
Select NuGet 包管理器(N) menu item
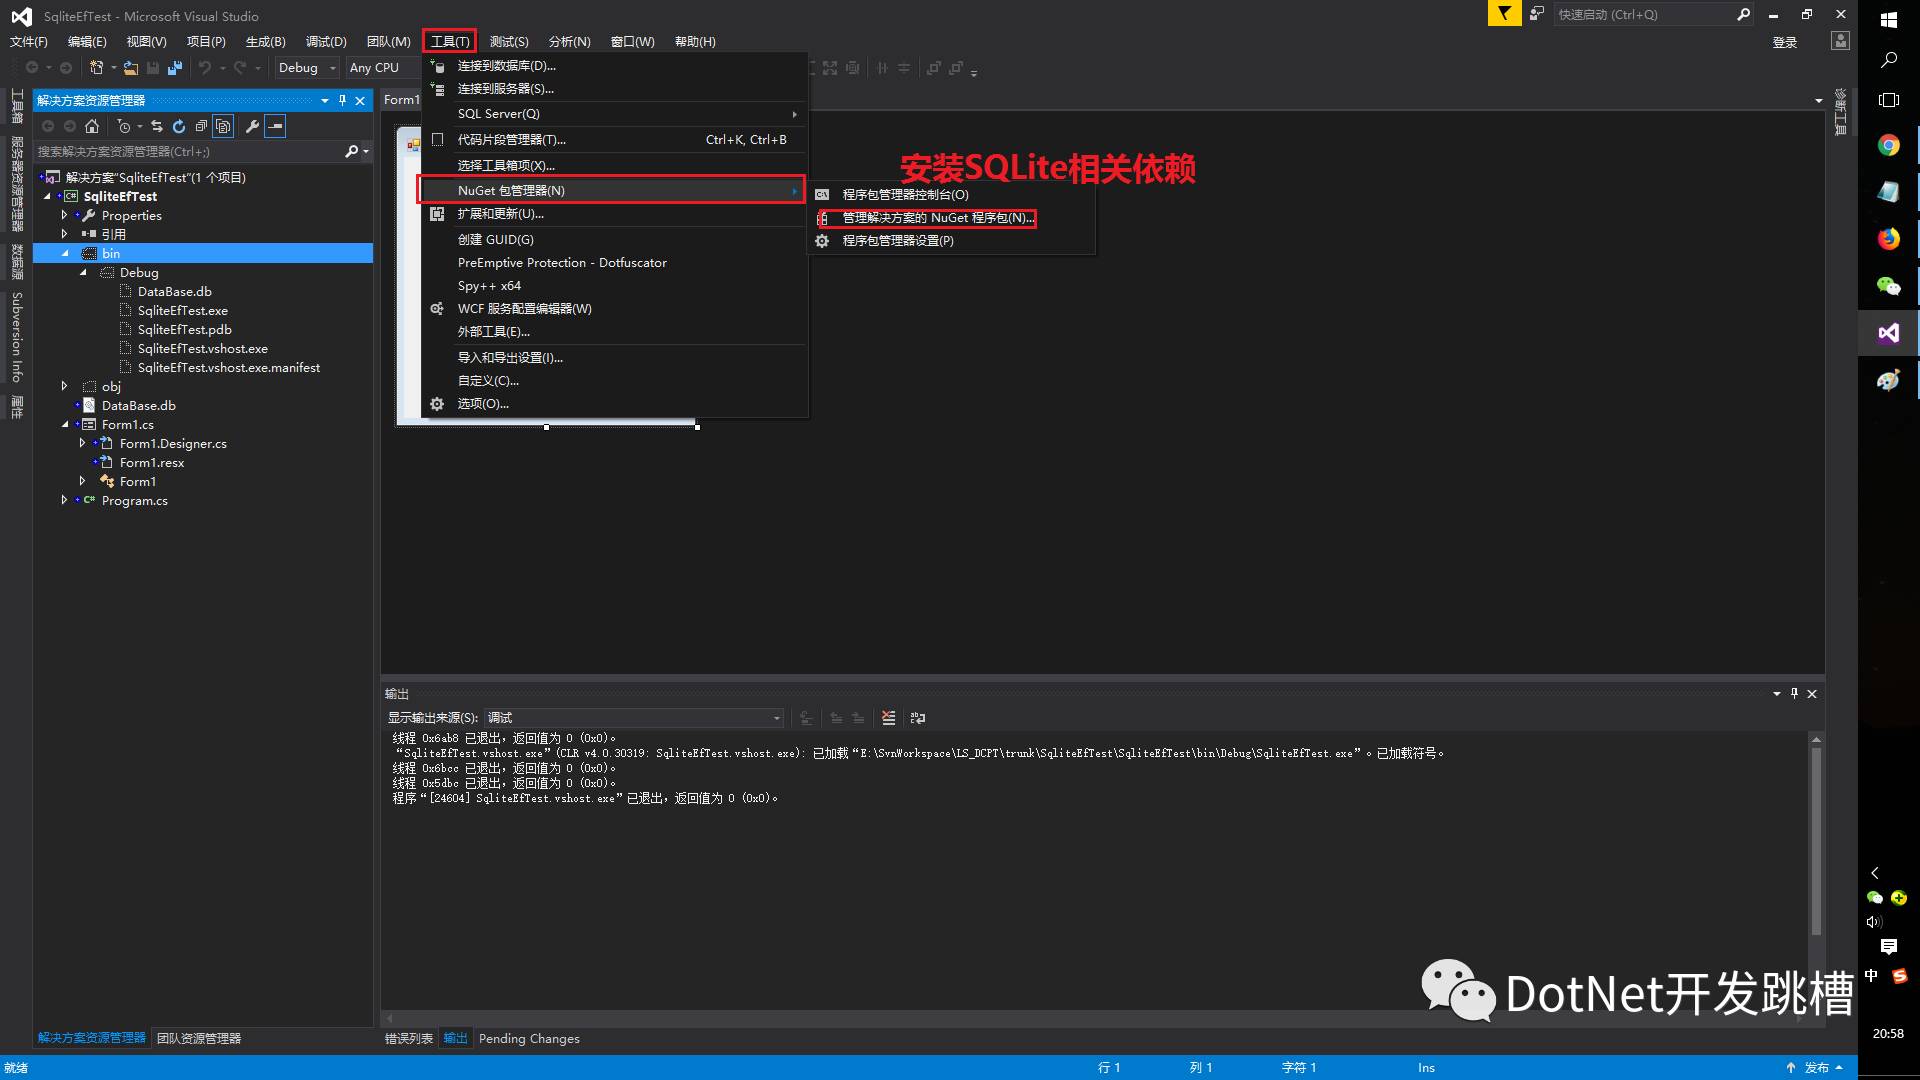coord(611,190)
